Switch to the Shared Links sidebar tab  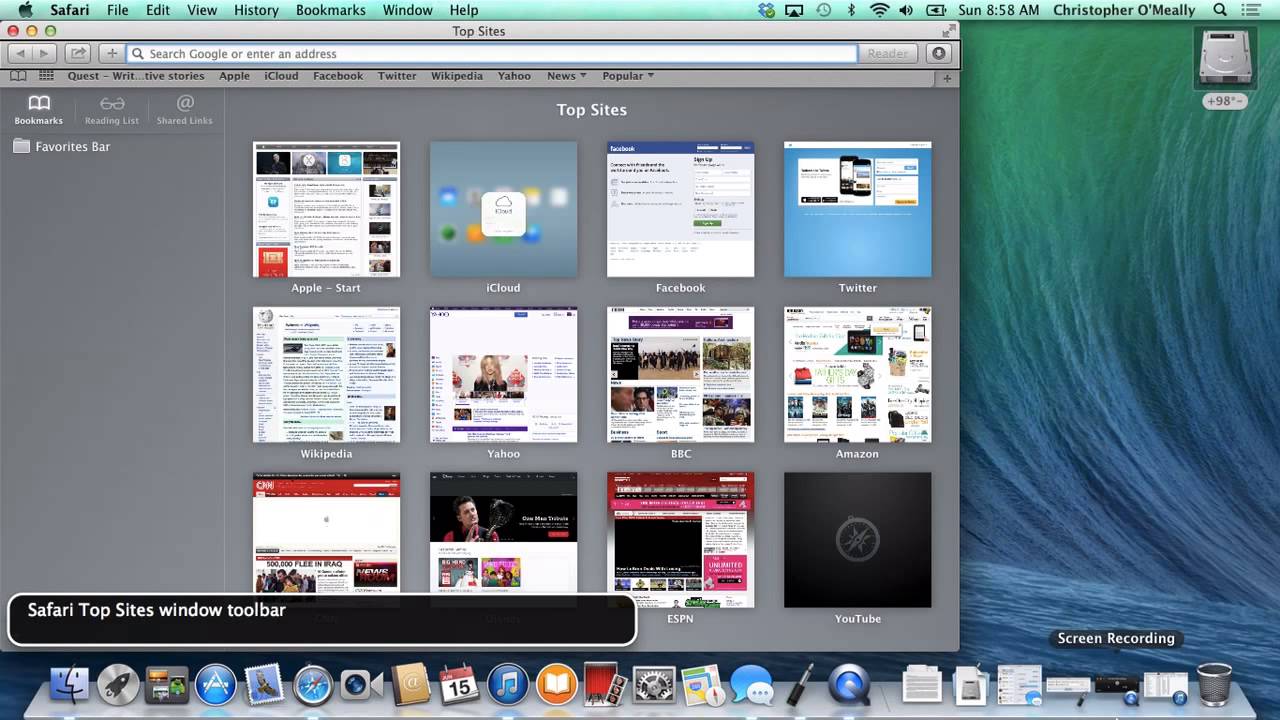click(x=185, y=109)
